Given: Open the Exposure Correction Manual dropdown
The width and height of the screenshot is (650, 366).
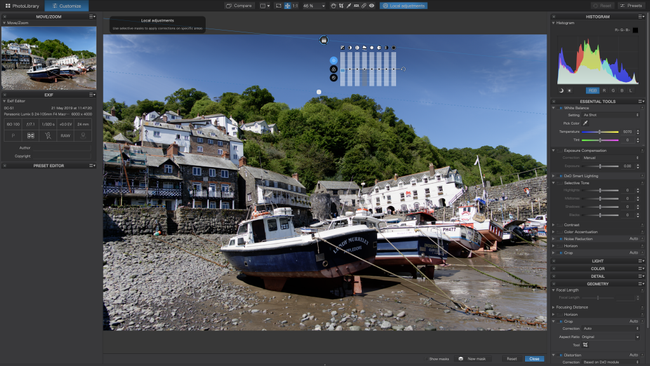Looking at the screenshot, I should (611, 158).
